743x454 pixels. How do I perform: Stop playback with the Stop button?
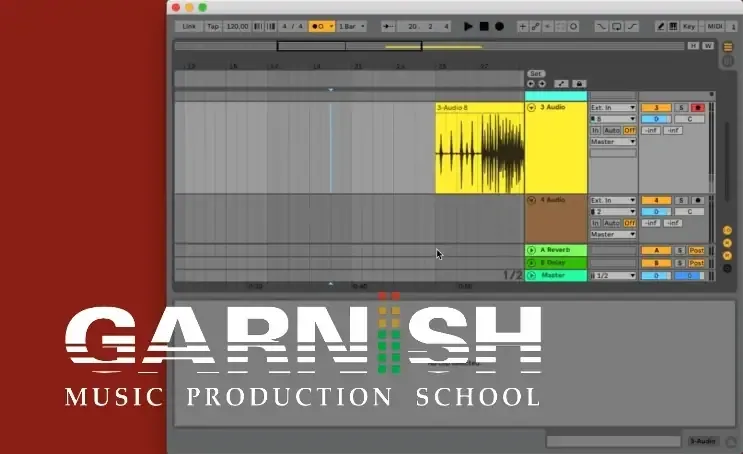click(x=484, y=27)
